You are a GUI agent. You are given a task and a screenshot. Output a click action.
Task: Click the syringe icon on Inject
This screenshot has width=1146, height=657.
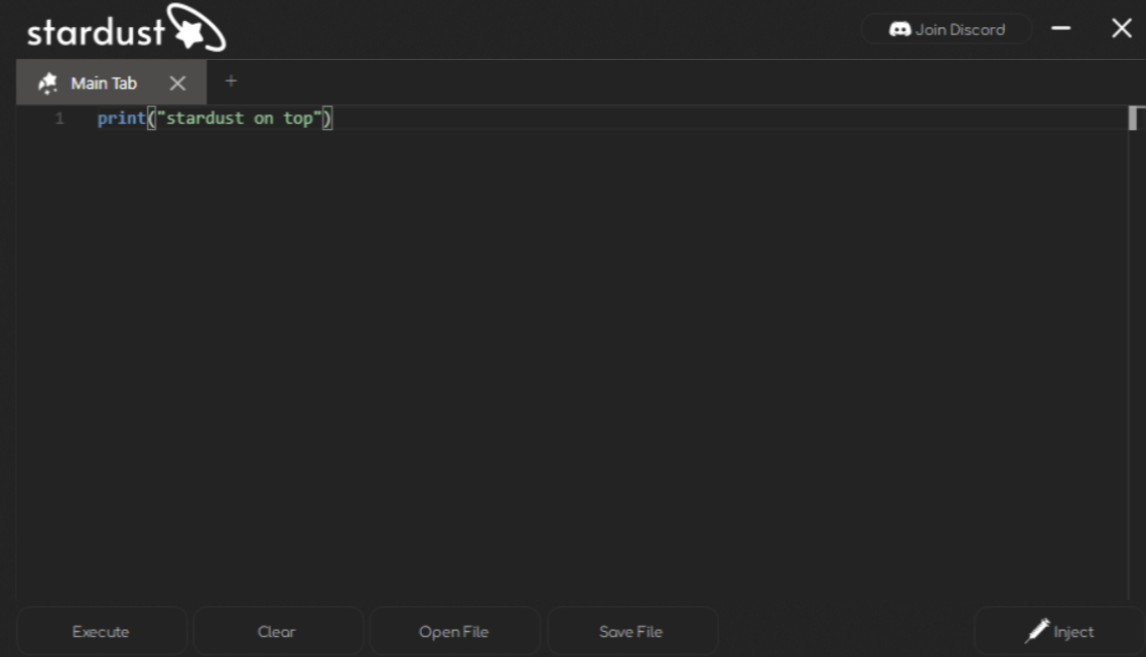[x=1037, y=630]
